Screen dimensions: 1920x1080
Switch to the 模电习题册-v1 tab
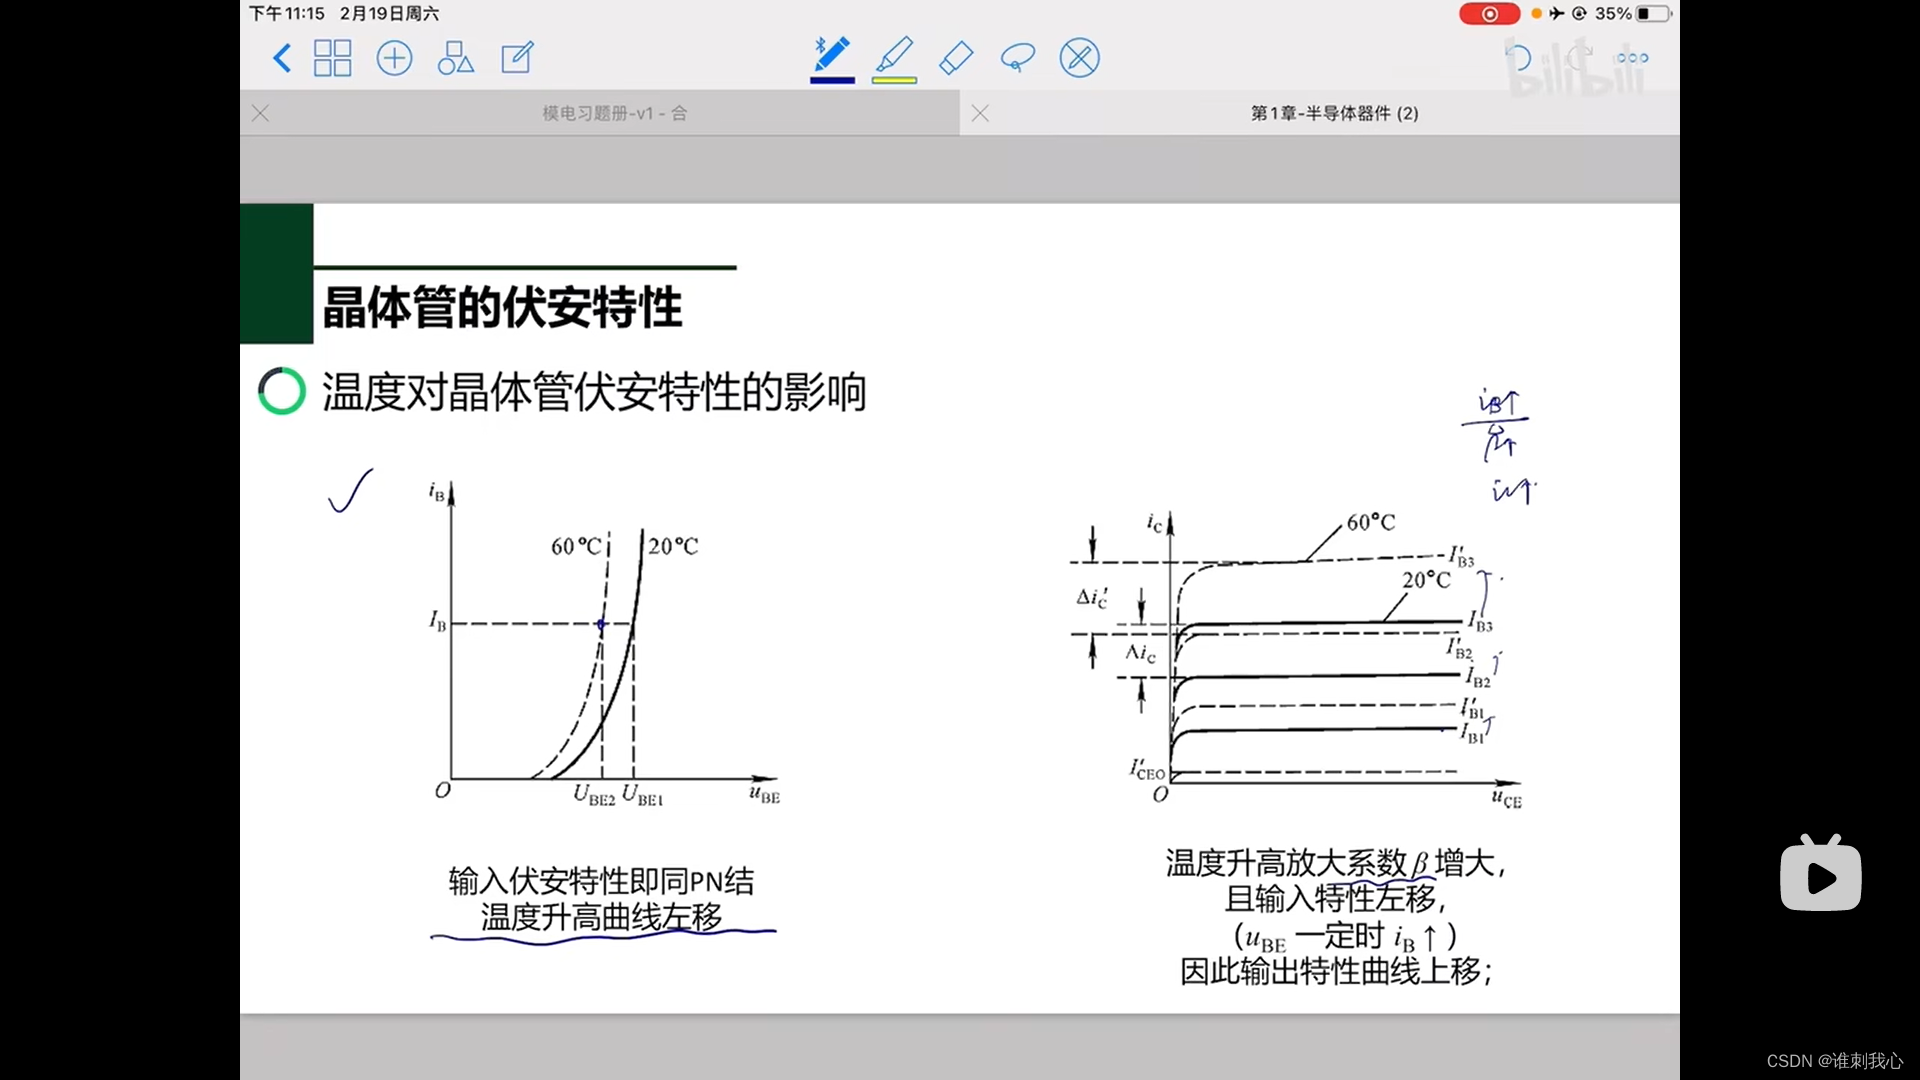(614, 113)
